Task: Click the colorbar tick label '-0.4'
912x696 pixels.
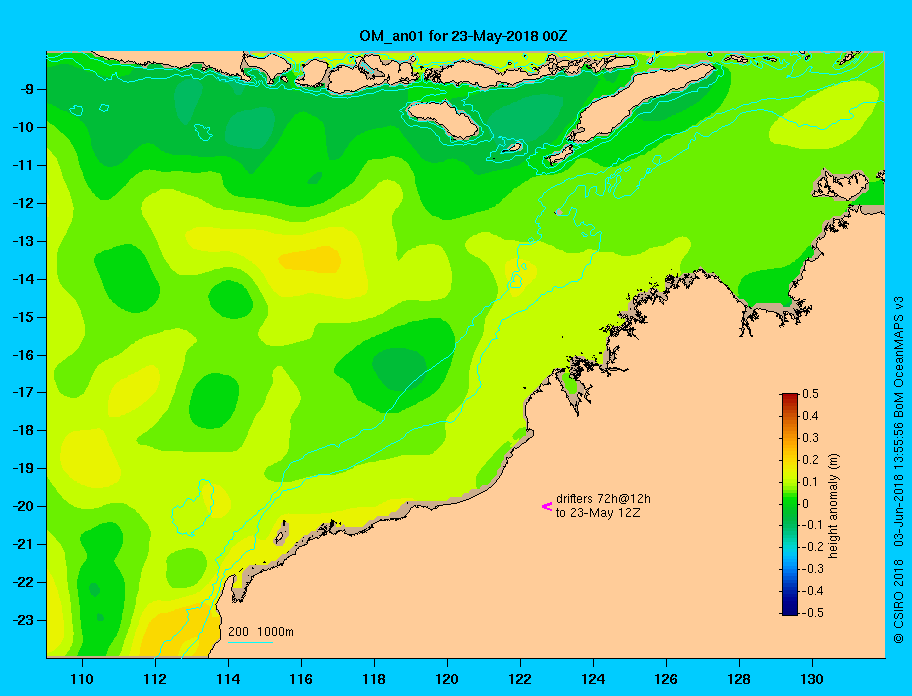Action: [813, 591]
